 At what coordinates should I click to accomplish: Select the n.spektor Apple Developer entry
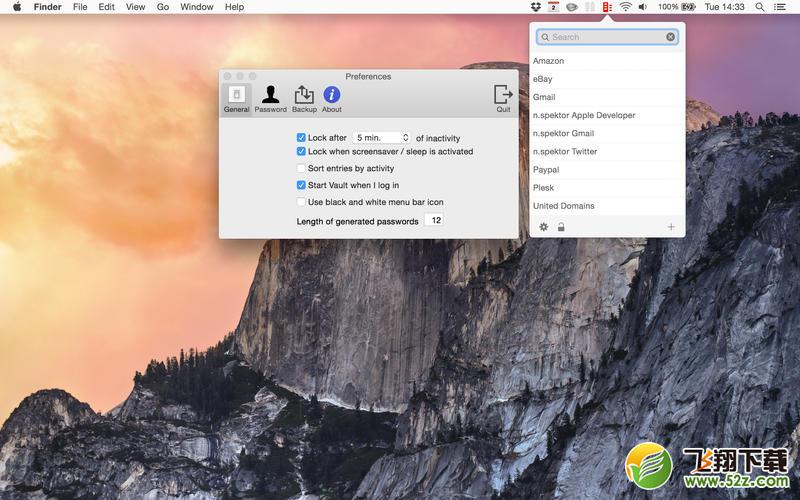point(607,115)
